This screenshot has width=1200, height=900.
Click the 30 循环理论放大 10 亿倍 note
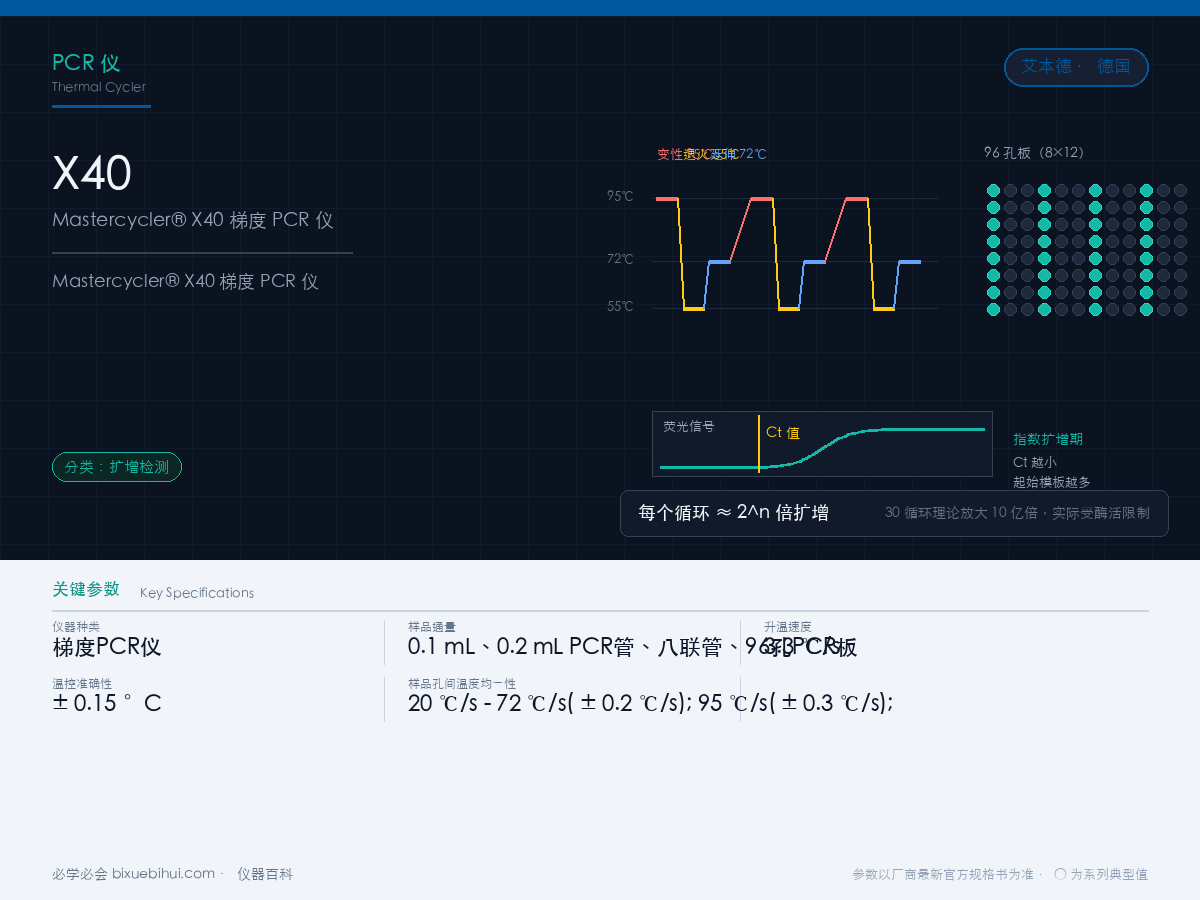tap(1017, 513)
